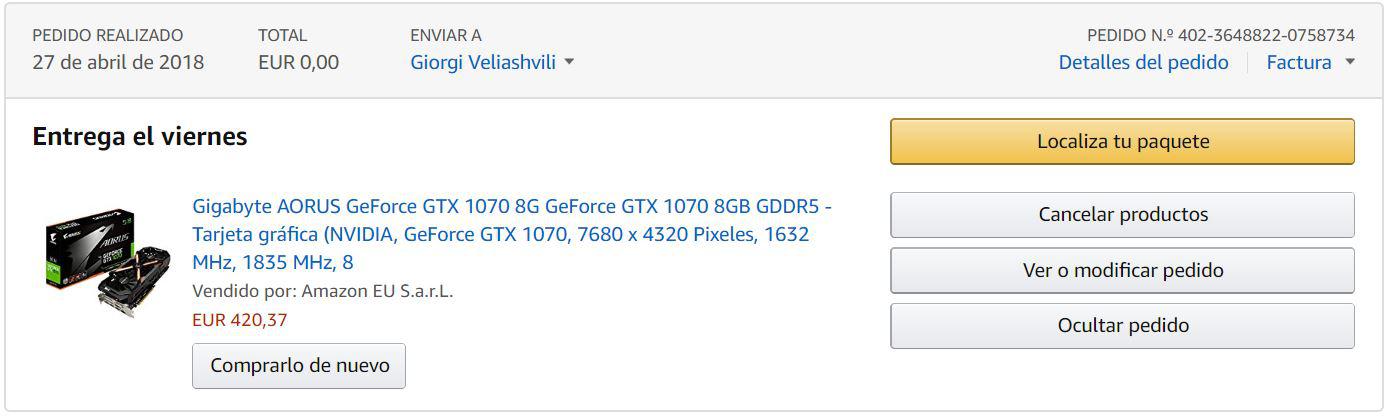Click the ENVIAR A header label
This screenshot has height=418, width=1391.
445,35
